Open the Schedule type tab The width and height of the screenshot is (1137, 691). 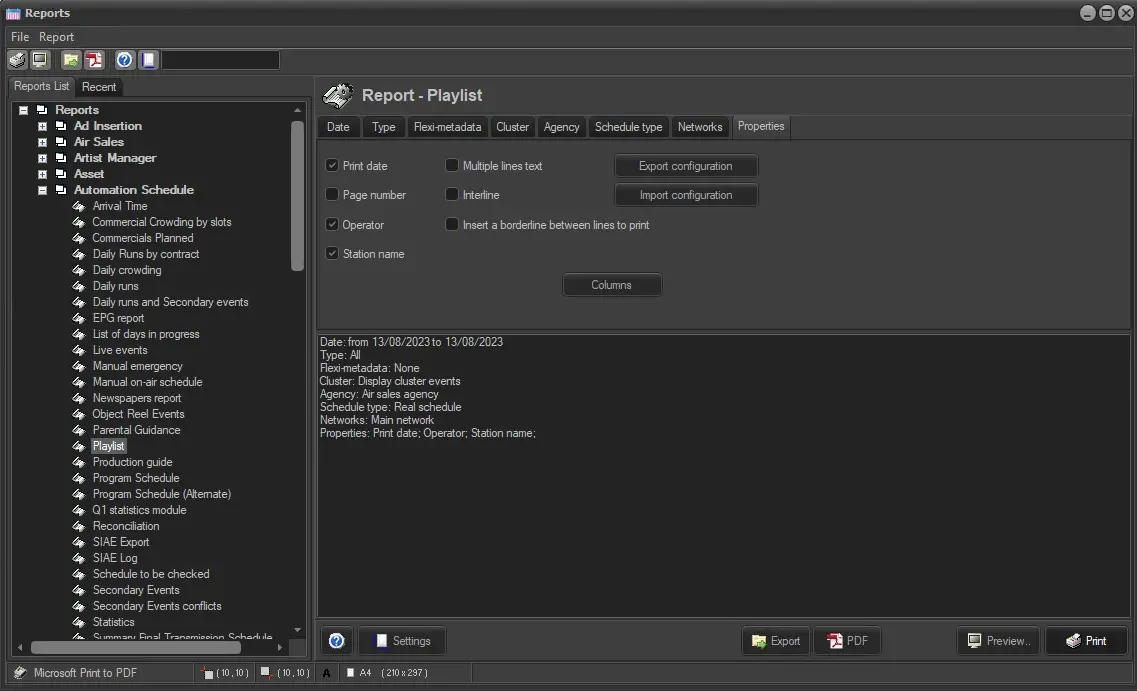(x=628, y=127)
